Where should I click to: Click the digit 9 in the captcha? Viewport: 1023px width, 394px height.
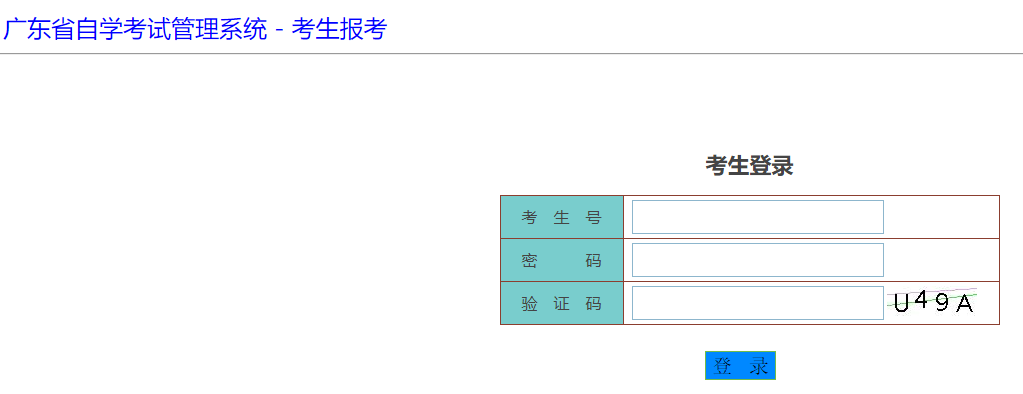941,303
